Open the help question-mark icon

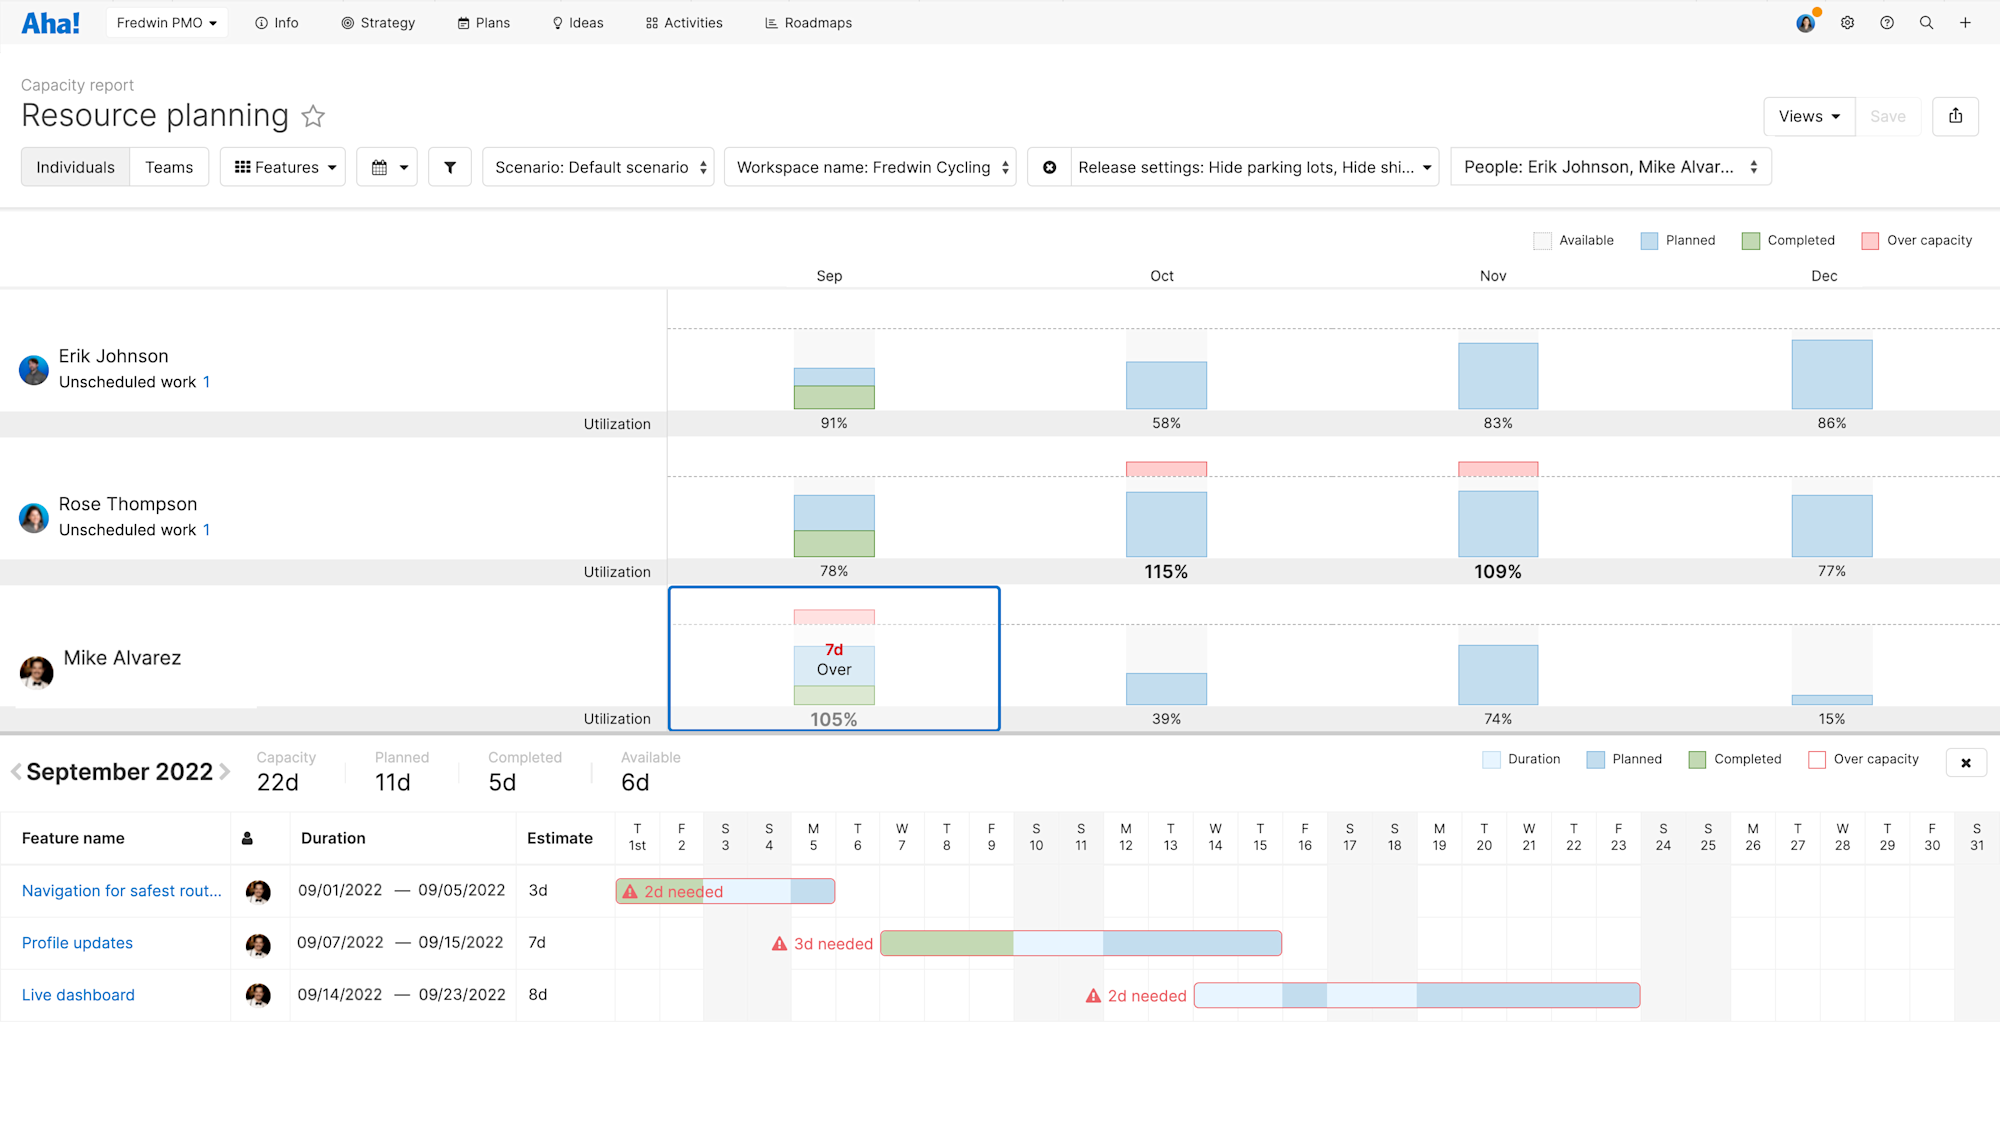pos(1887,22)
